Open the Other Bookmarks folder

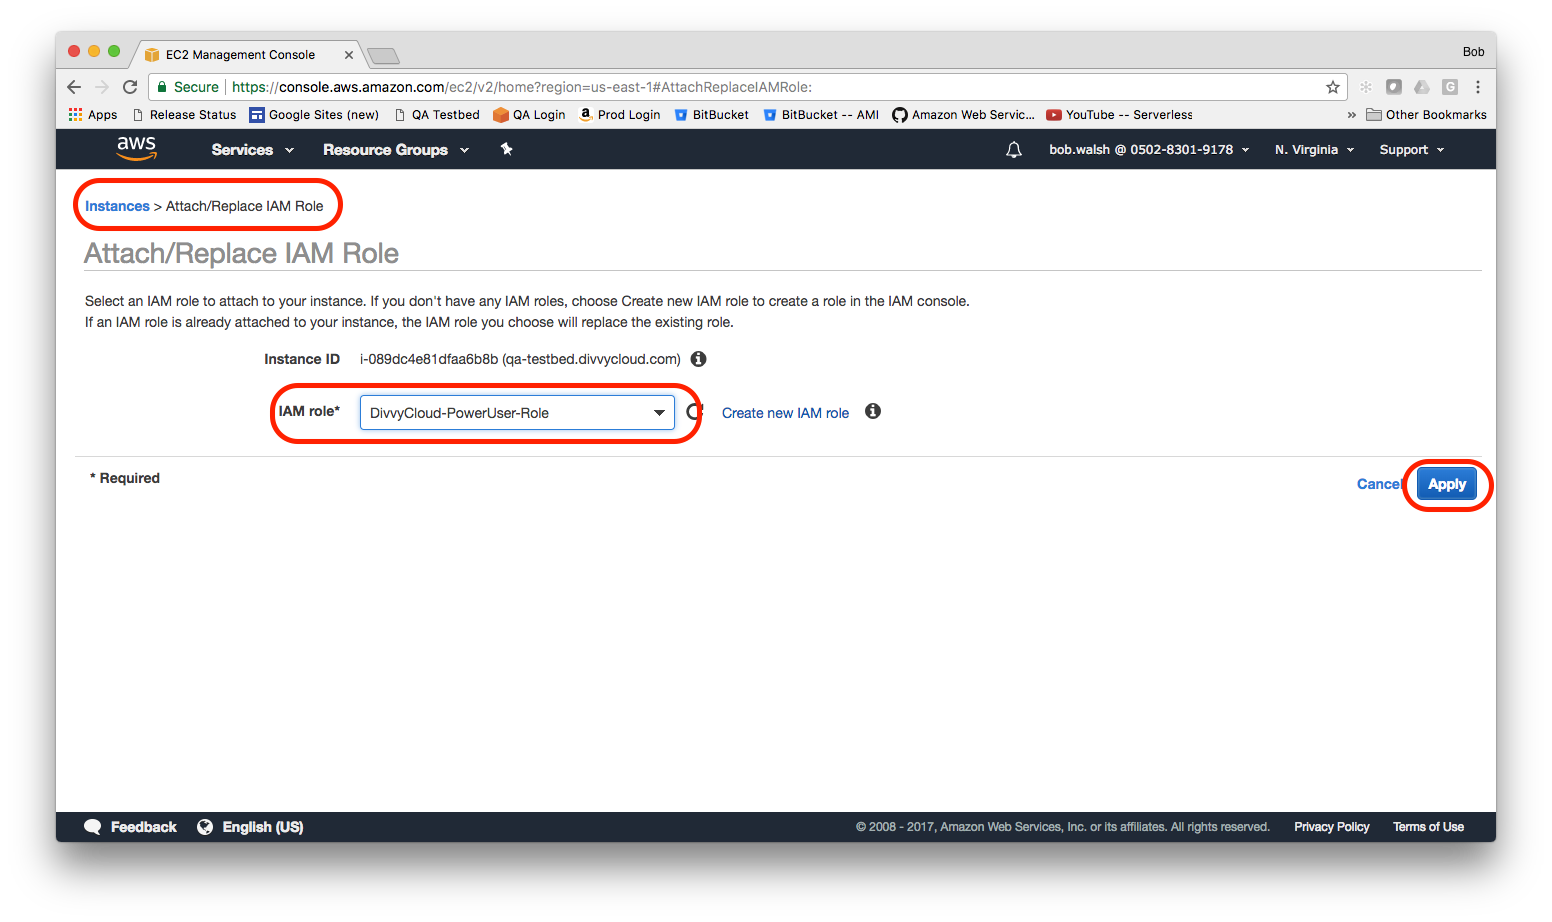(1427, 115)
